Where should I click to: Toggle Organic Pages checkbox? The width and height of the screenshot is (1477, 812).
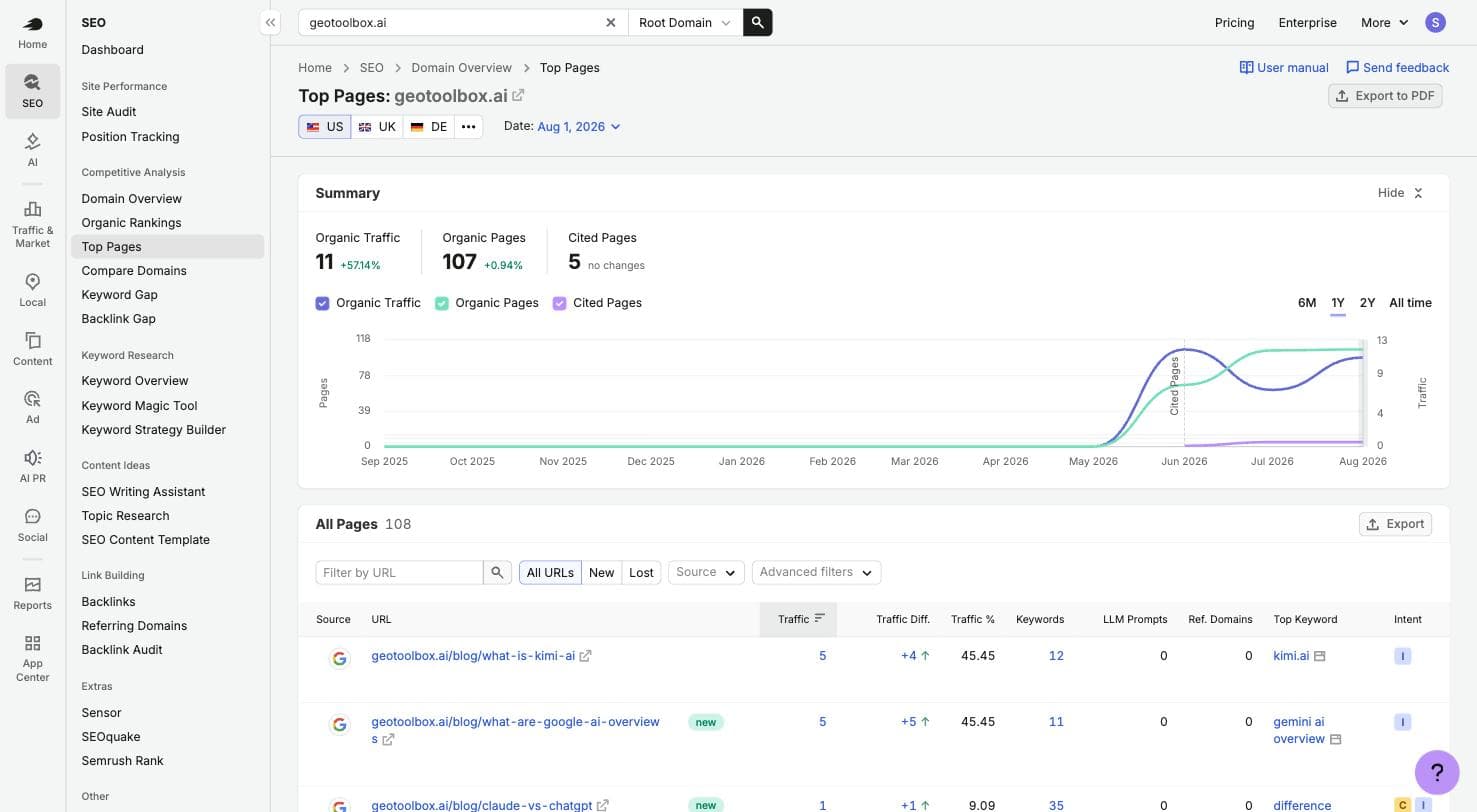point(441,303)
